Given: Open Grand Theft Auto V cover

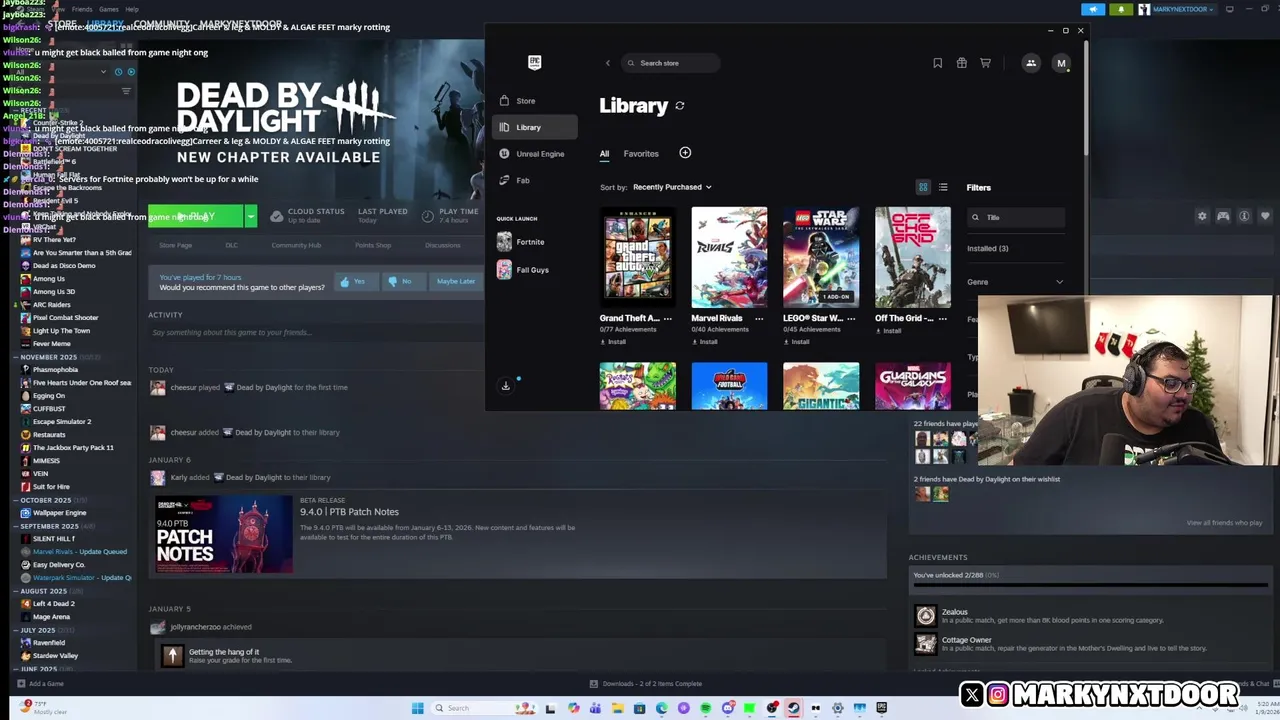Looking at the screenshot, I should click(637, 257).
